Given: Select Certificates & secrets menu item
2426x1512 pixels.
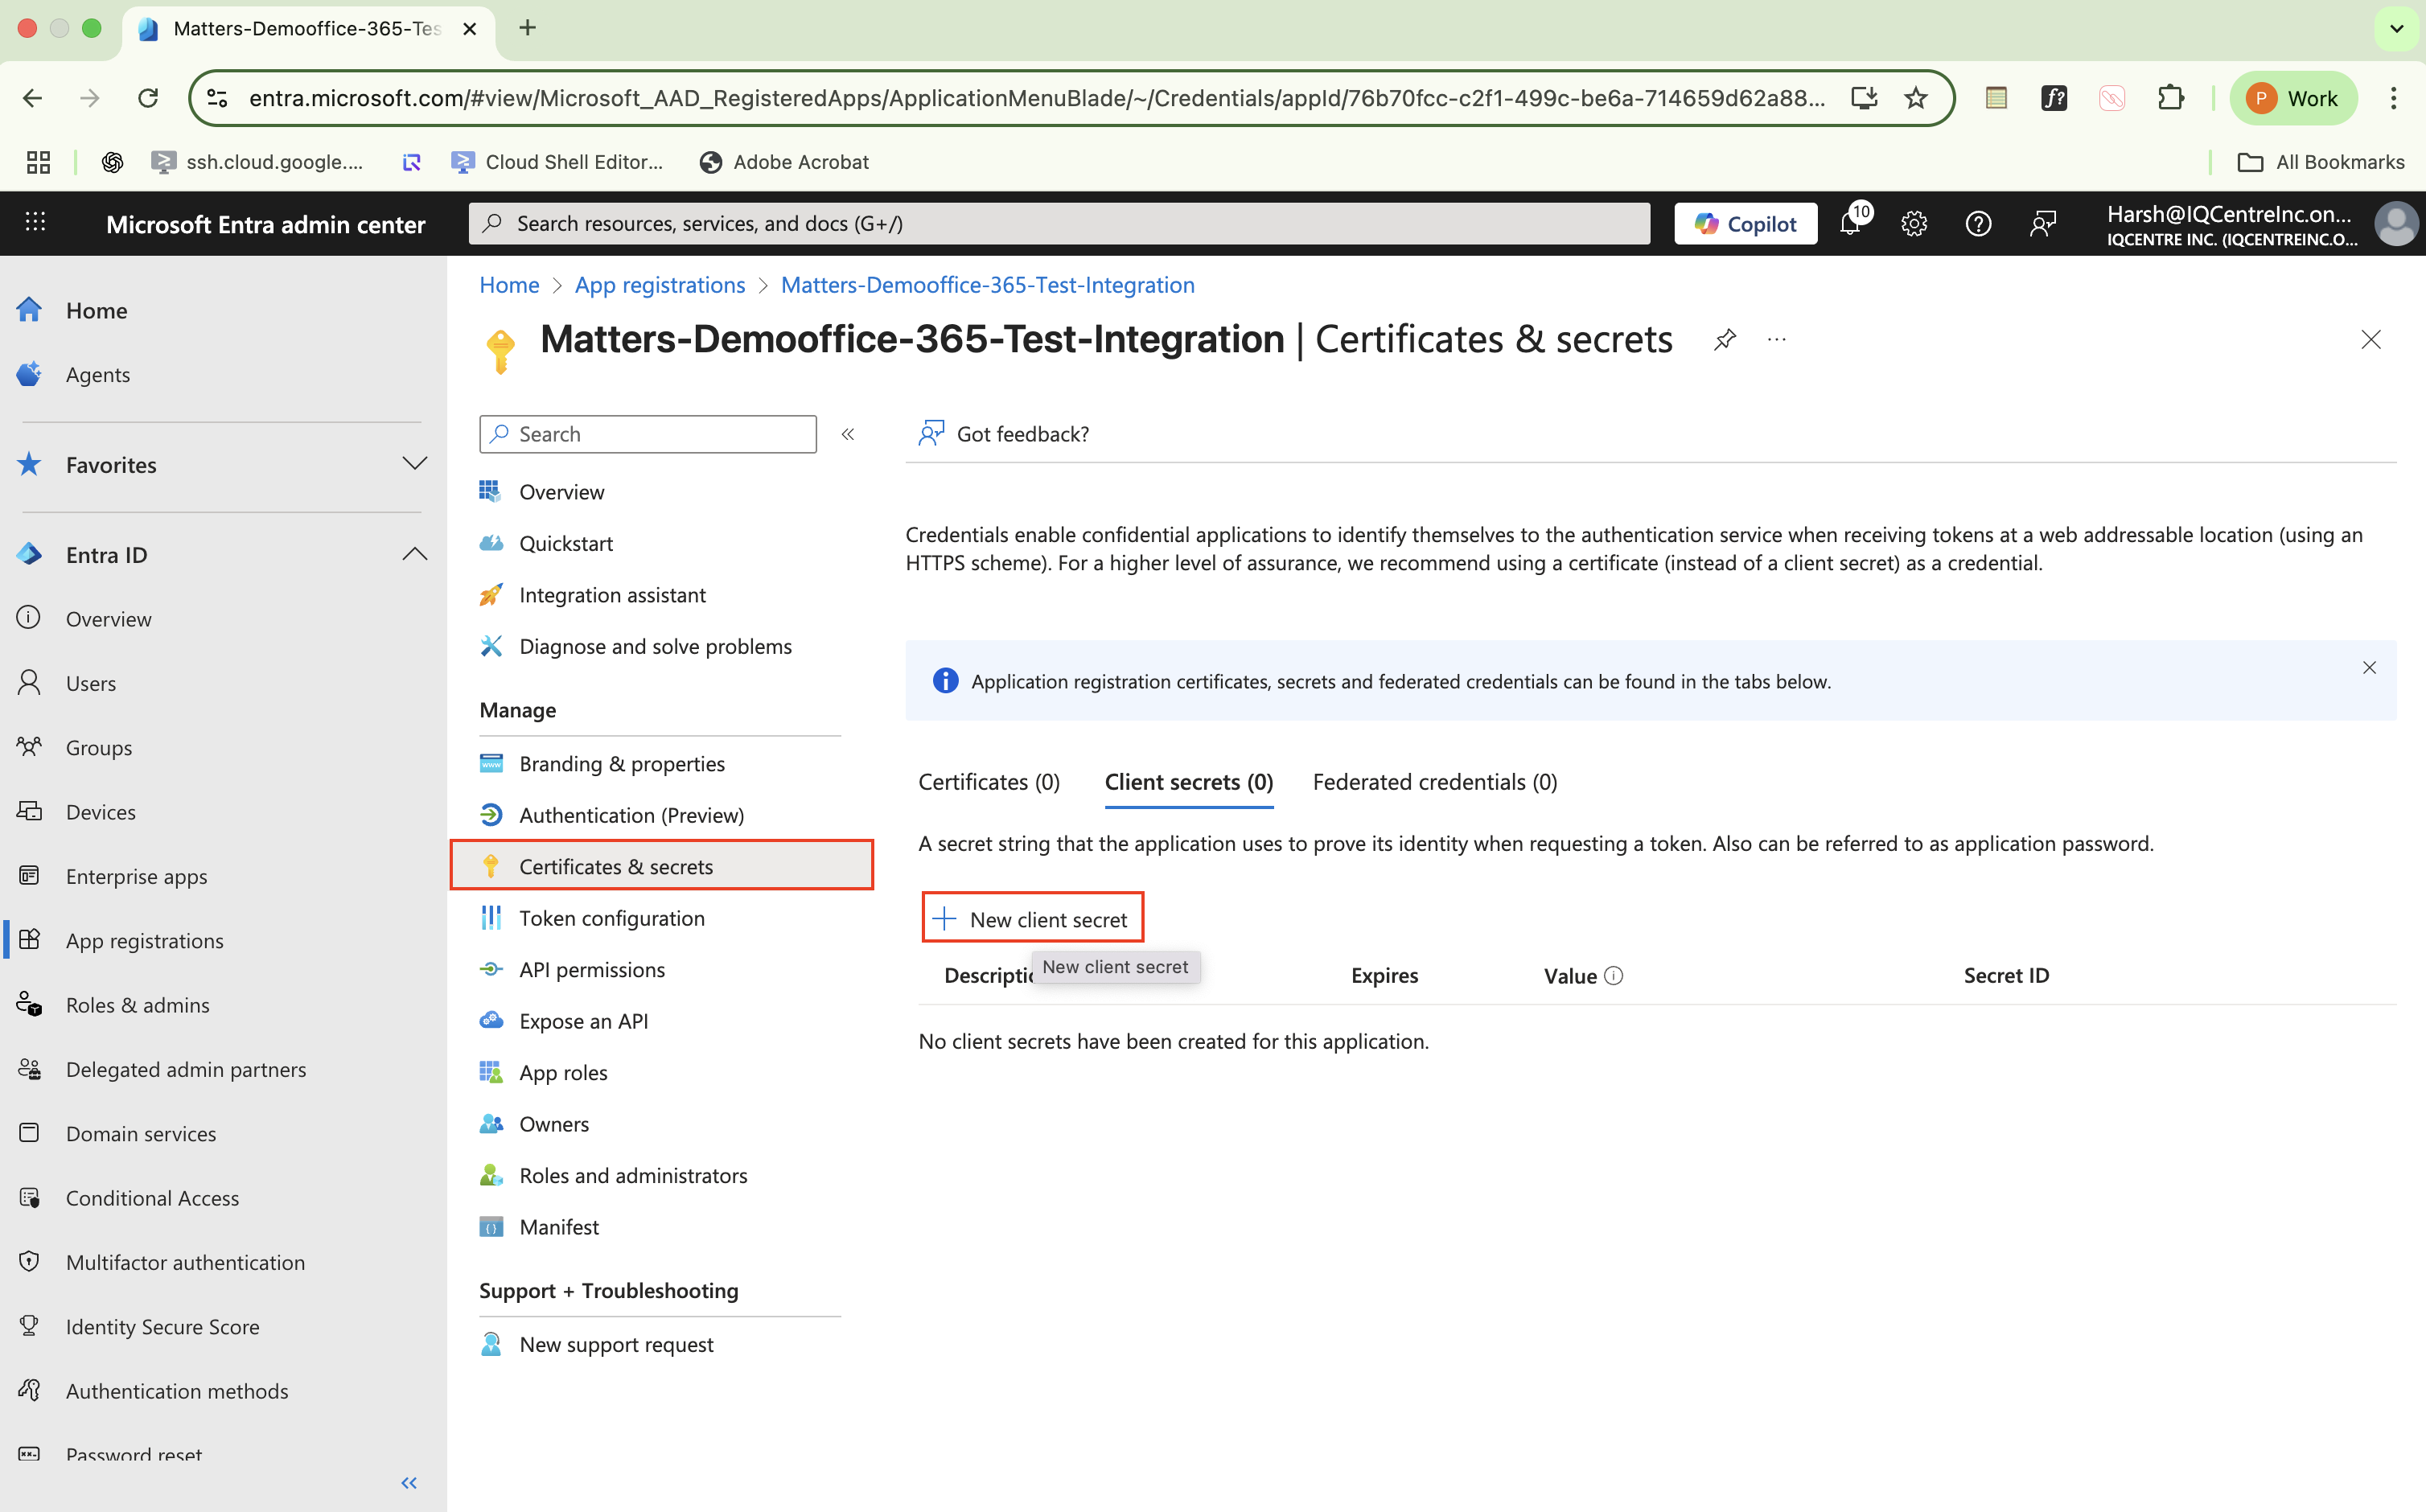Looking at the screenshot, I should (662, 866).
